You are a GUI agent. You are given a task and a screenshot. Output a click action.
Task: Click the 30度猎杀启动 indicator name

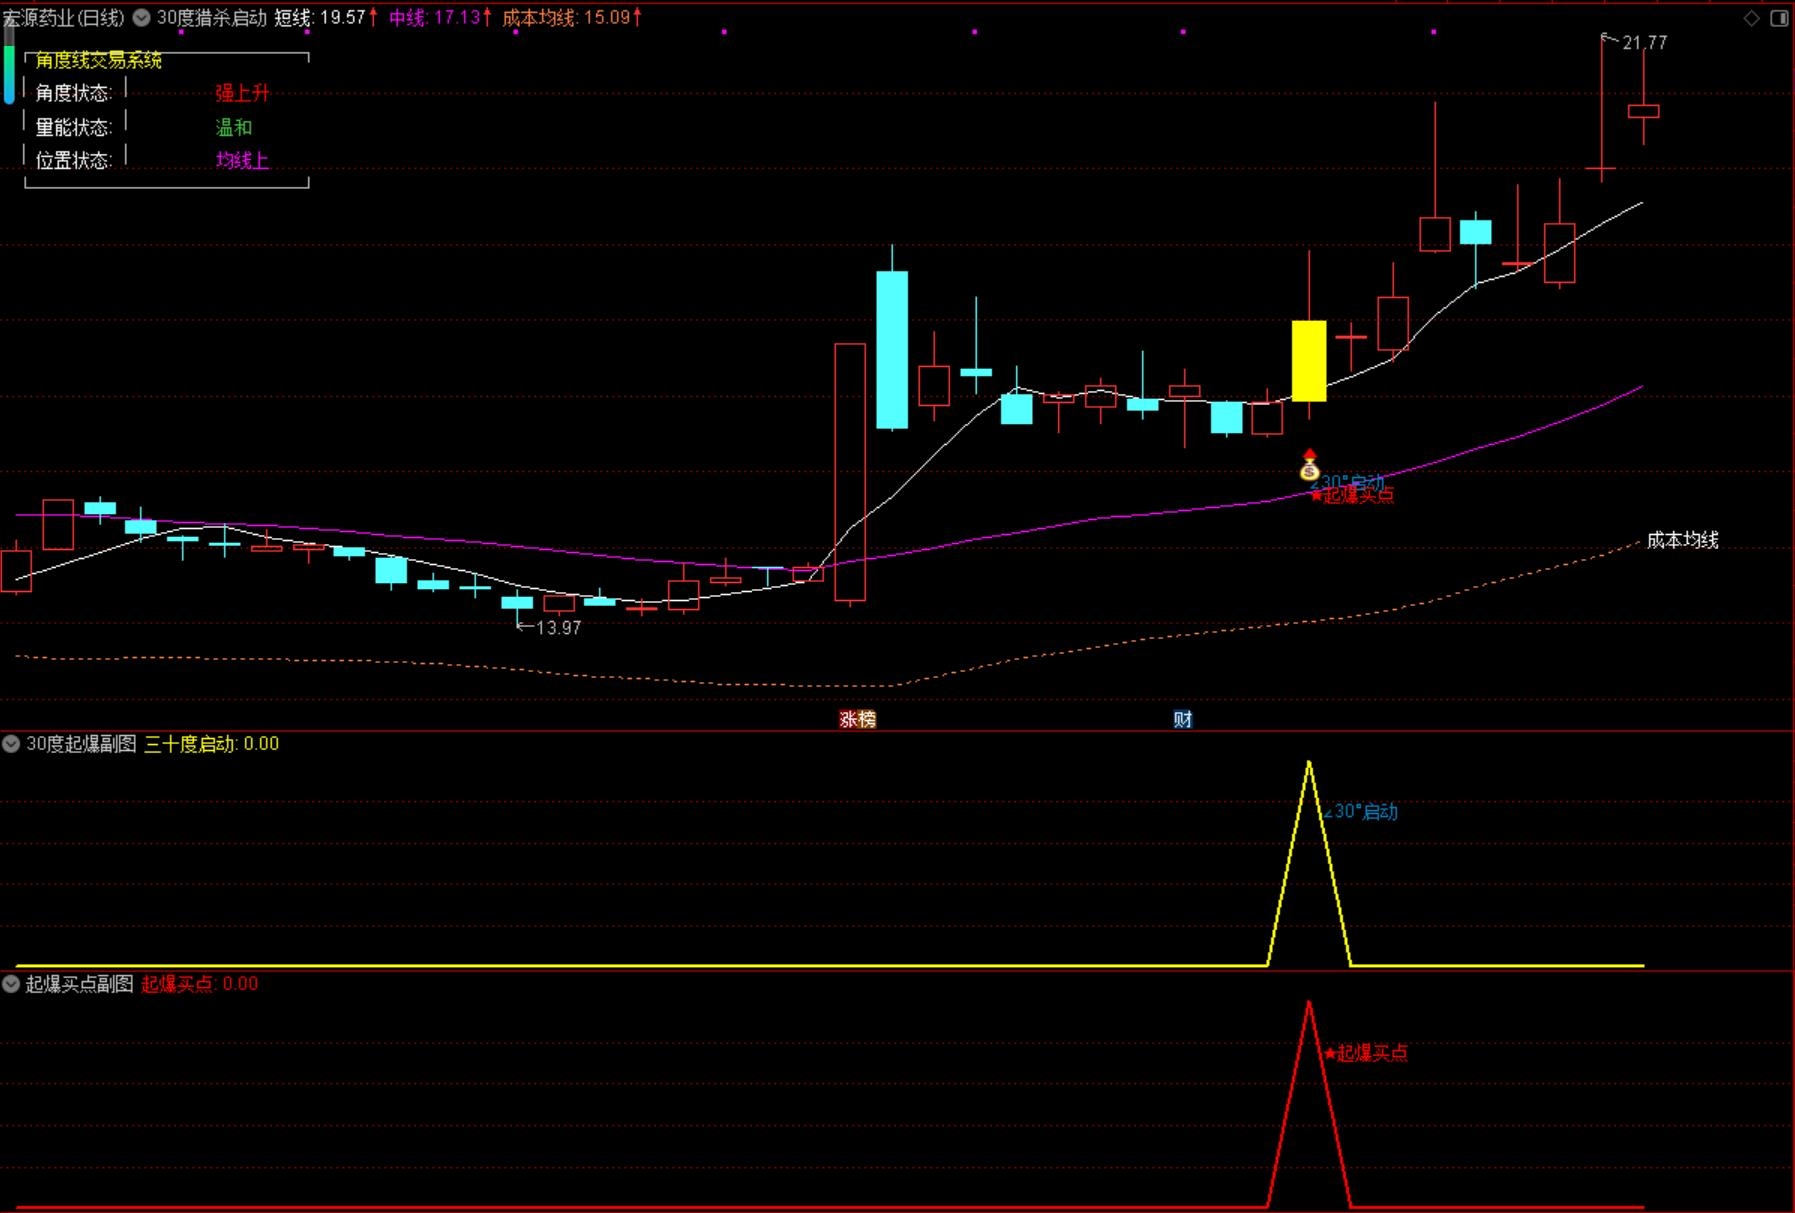click(212, 17)
